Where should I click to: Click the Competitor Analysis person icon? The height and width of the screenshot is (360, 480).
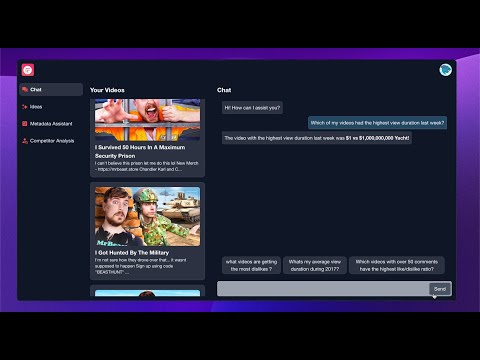(25, 141)
